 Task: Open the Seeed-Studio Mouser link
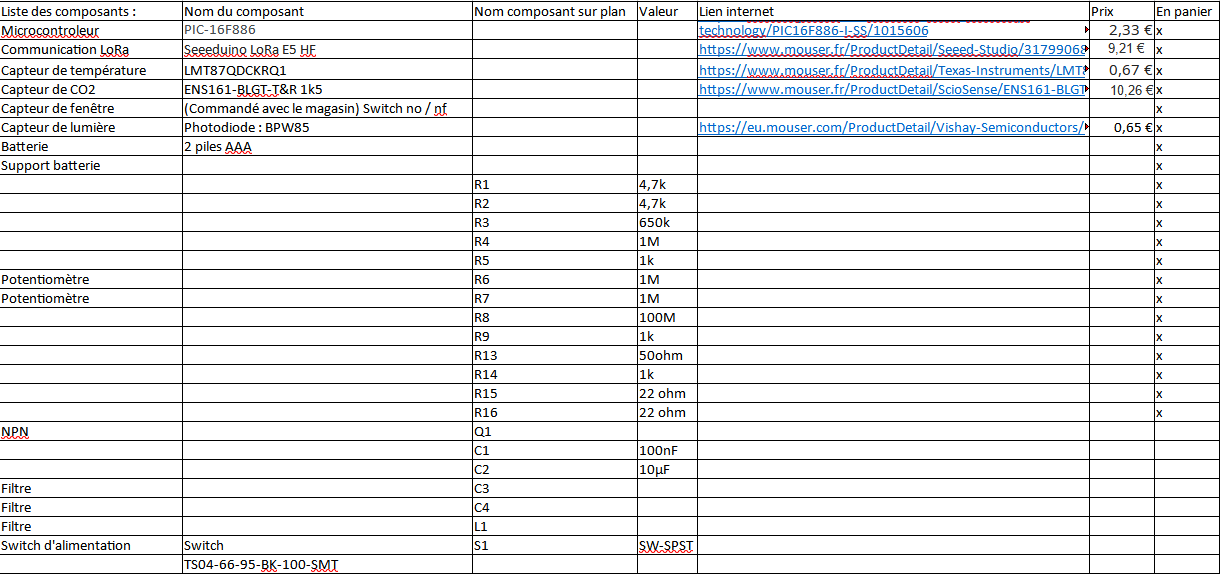coord(892,49)
